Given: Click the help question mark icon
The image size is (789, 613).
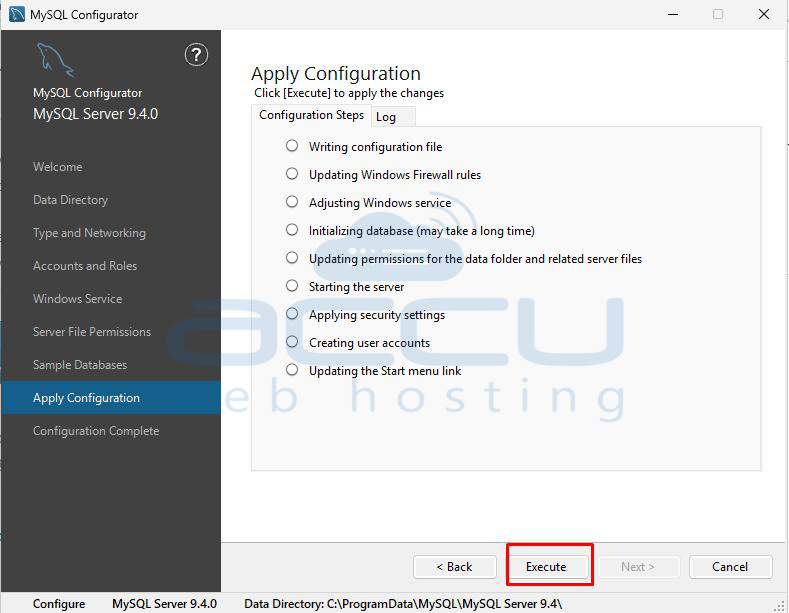Looking at the screenshot, I should [196, 55].
